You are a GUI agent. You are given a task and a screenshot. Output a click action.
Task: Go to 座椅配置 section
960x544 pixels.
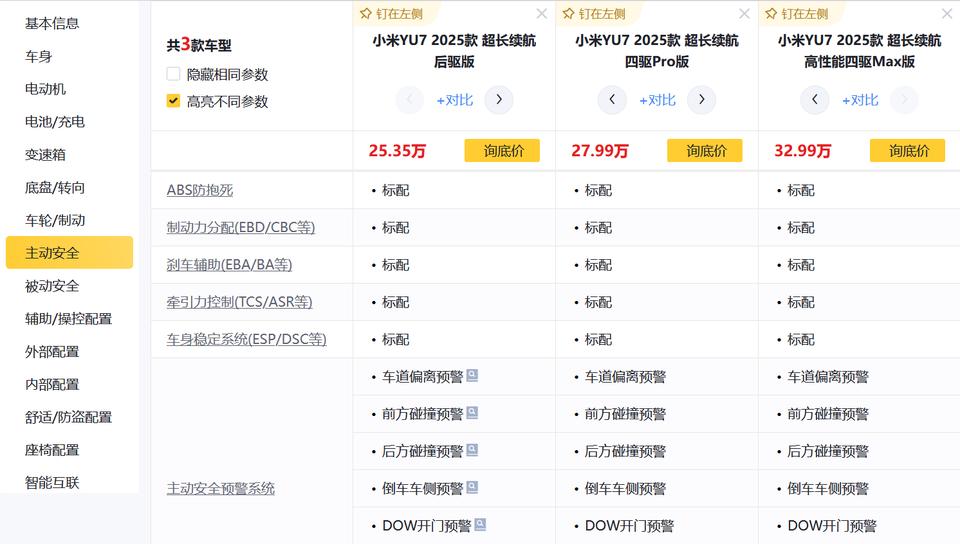[52, 450]
